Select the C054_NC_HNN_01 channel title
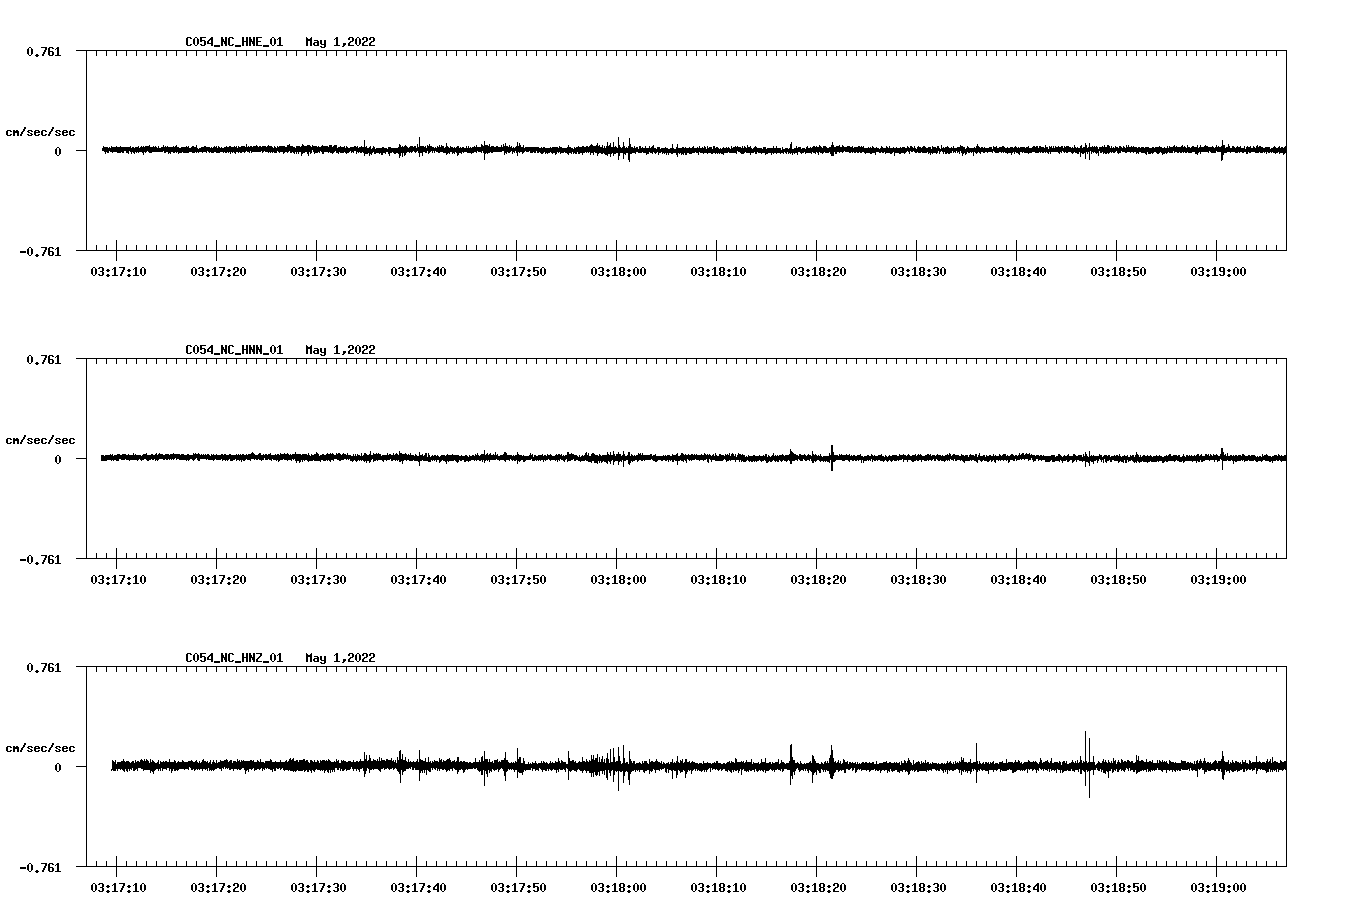Viewport: 1358px width, 924px height. pos(234,350)
